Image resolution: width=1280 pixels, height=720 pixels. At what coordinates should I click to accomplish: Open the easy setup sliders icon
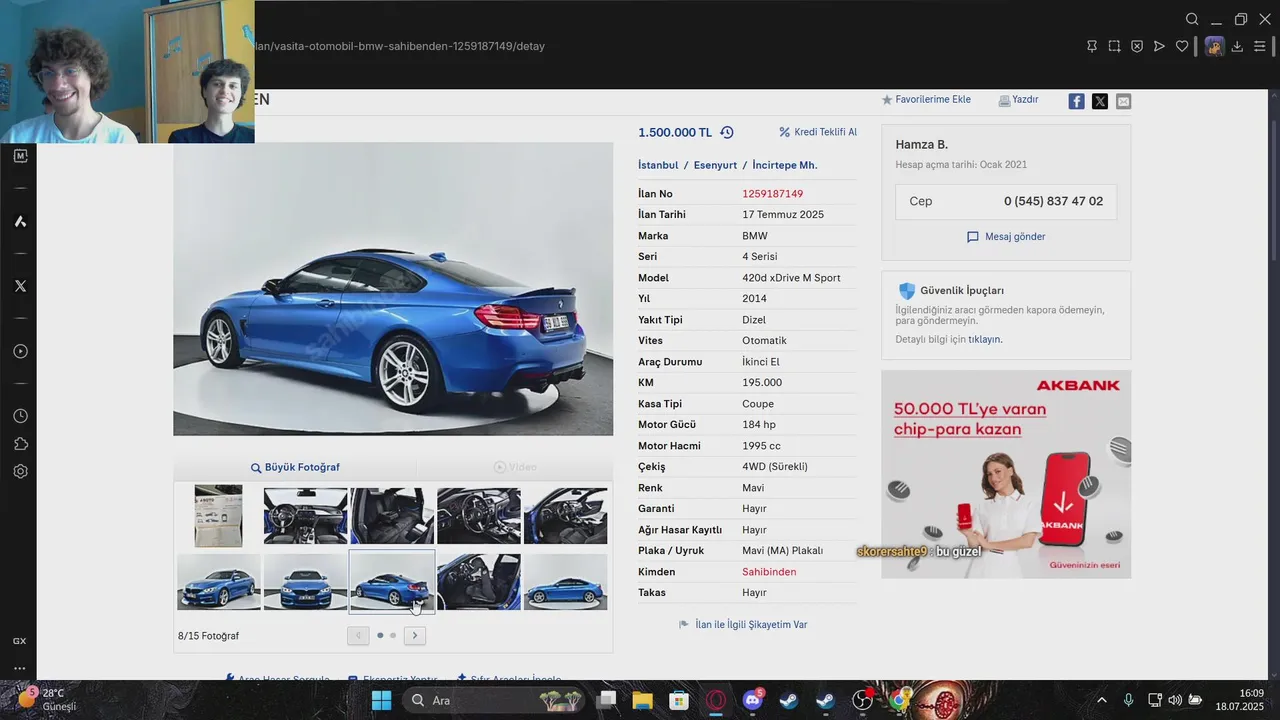(1260, 46)
